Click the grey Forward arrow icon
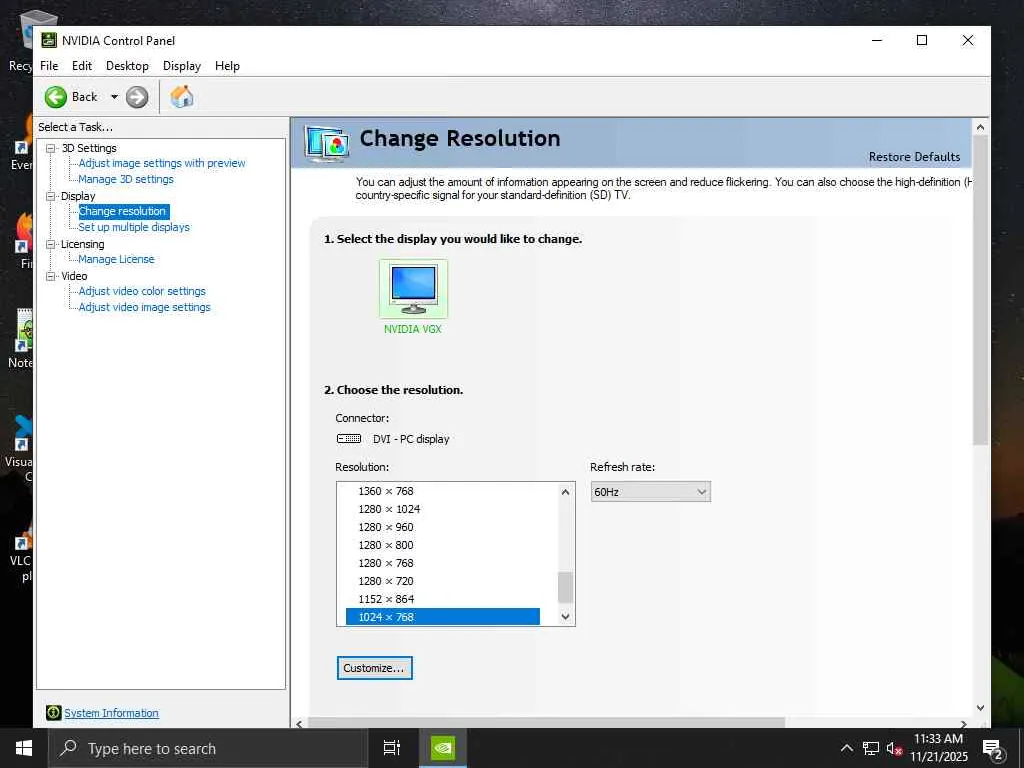This screenshot has height=768, width=1024. tap(136, 97)
